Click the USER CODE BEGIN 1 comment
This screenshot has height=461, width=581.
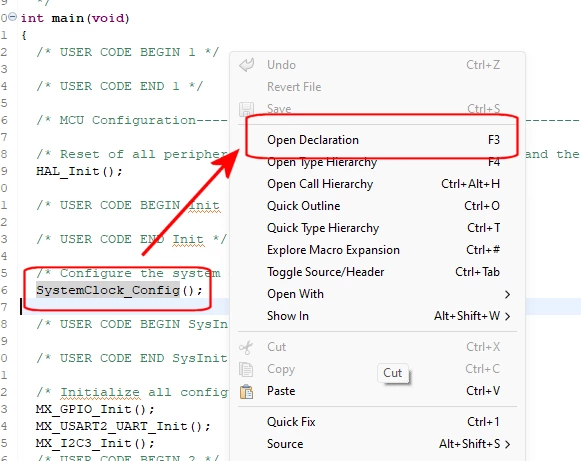point(128,52)
